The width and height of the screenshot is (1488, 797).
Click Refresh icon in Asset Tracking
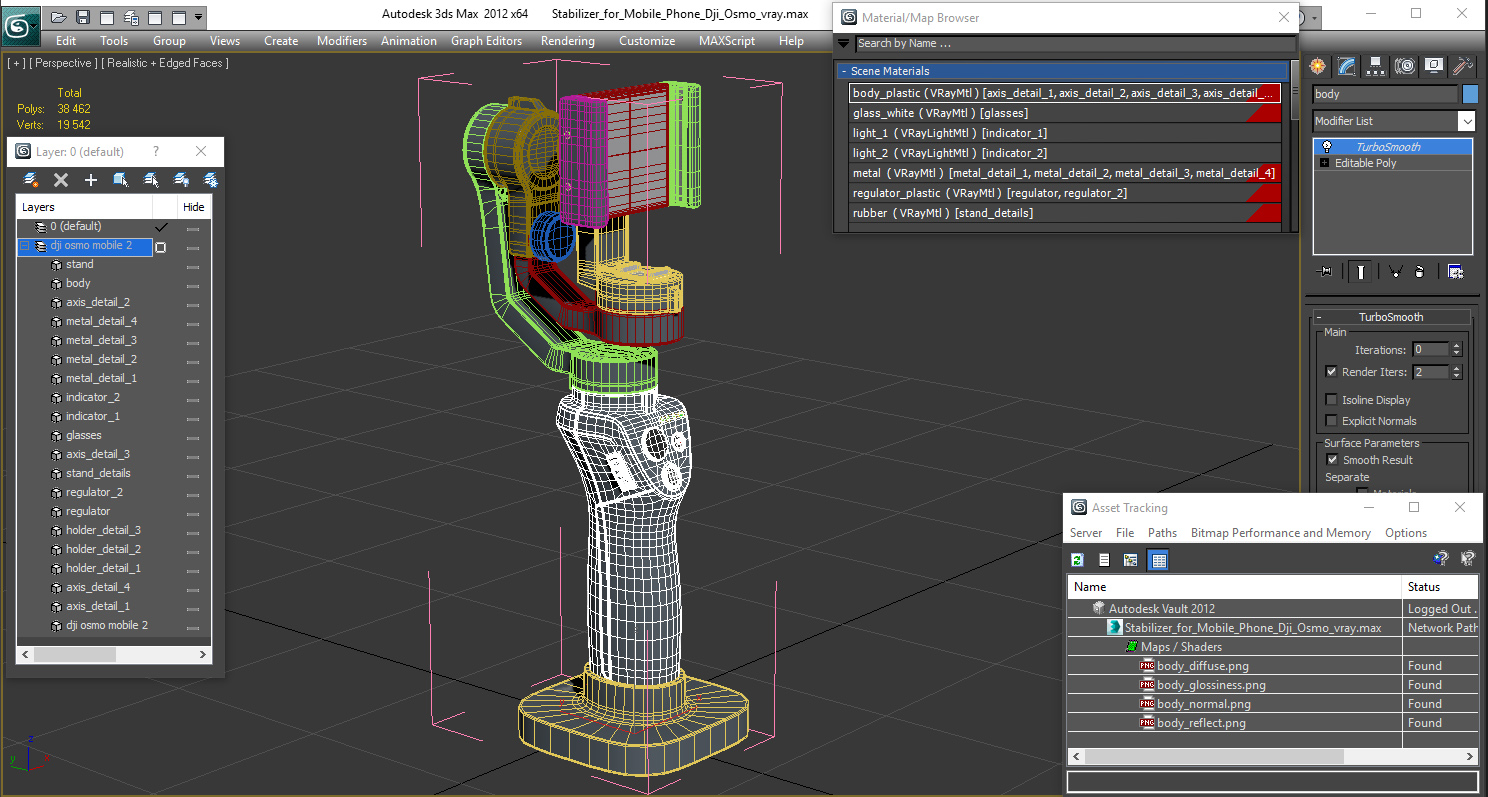click(1078, 560)
